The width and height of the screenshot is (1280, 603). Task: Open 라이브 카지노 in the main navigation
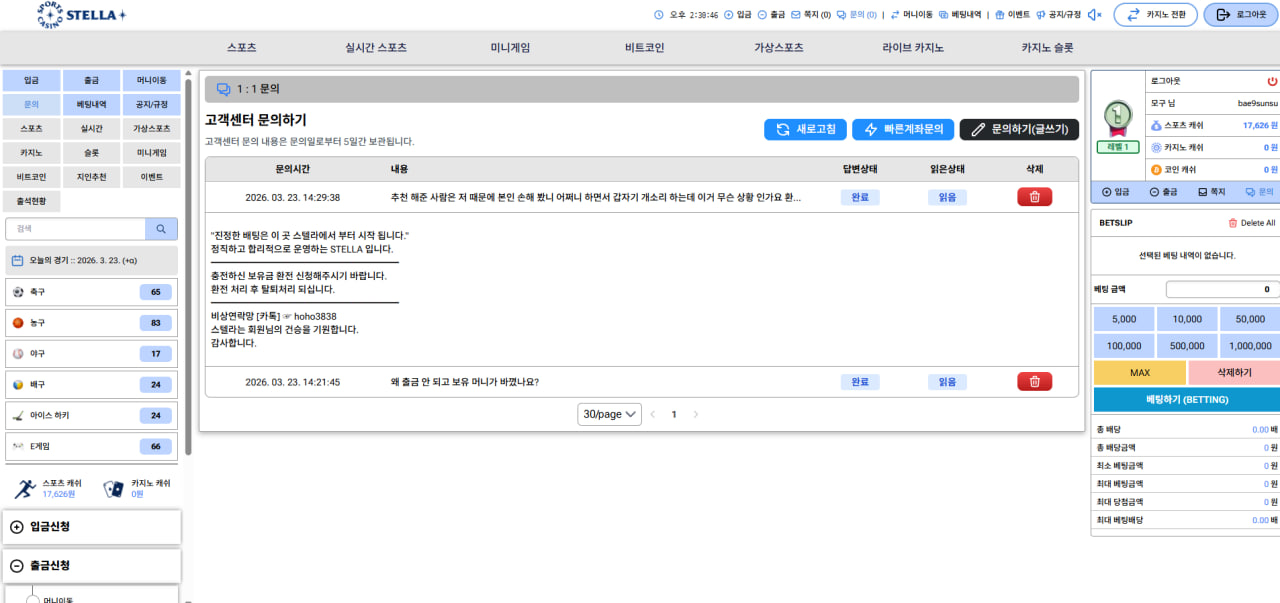[x=912, y=47]
